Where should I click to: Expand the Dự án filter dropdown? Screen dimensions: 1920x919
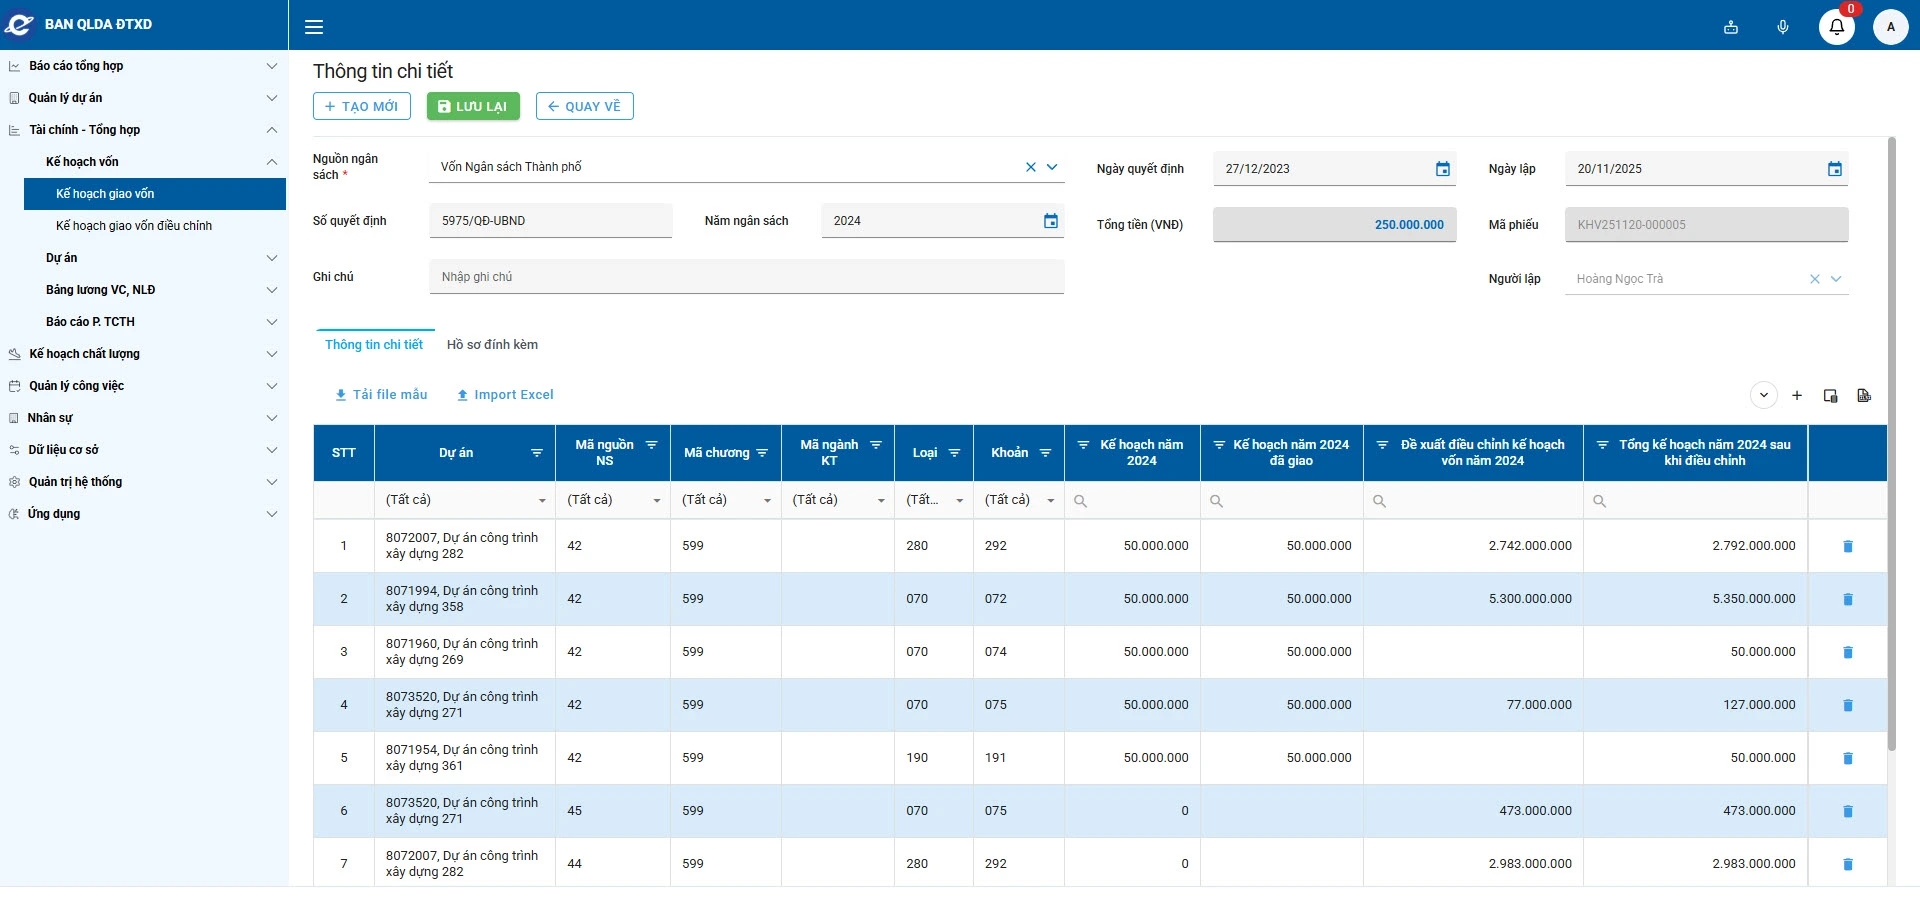pyautogui.click(x=542, y=501)
